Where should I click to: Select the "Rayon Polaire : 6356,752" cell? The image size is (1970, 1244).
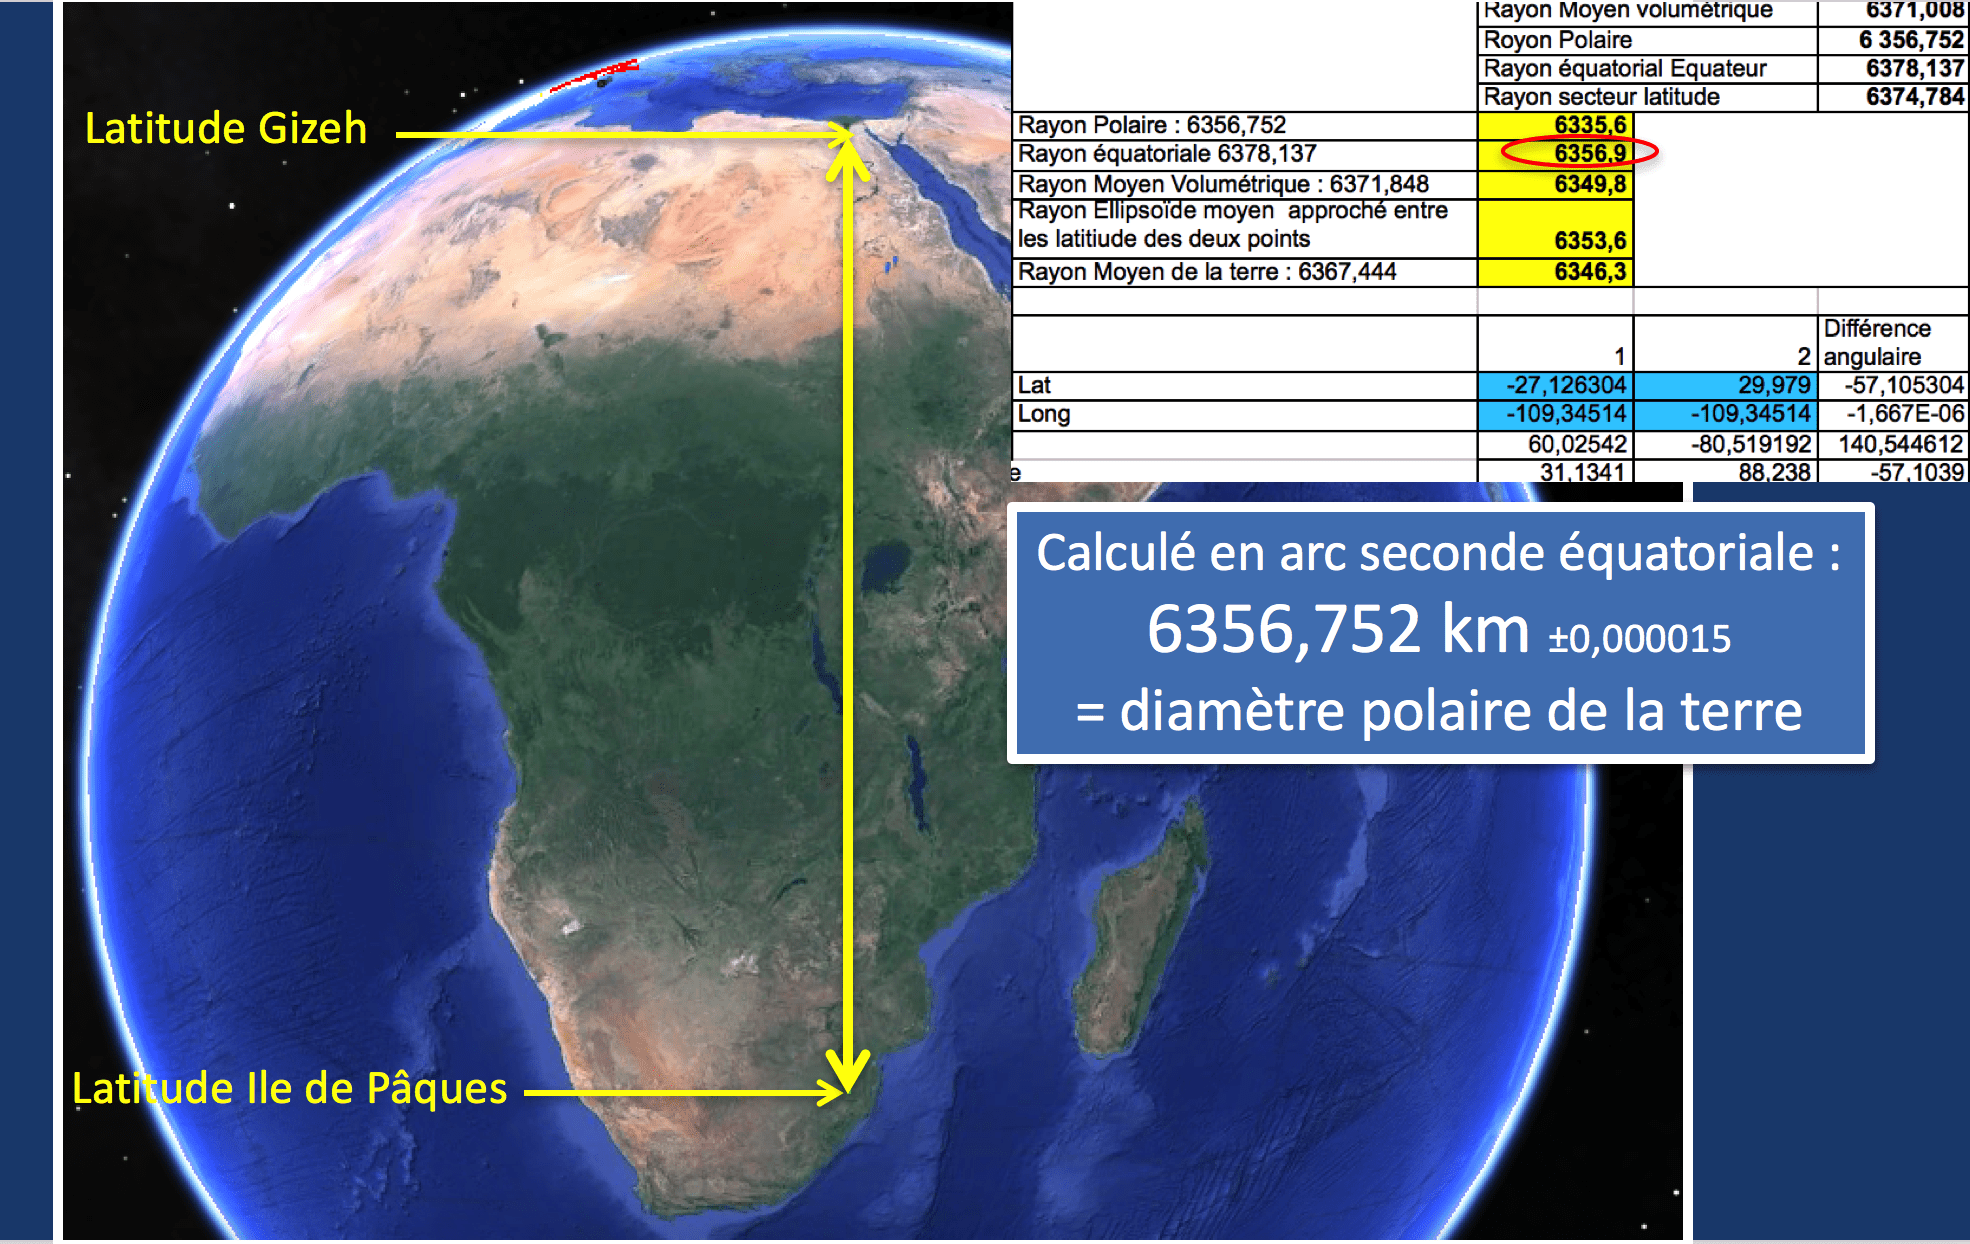click(x=1245, y=125)
